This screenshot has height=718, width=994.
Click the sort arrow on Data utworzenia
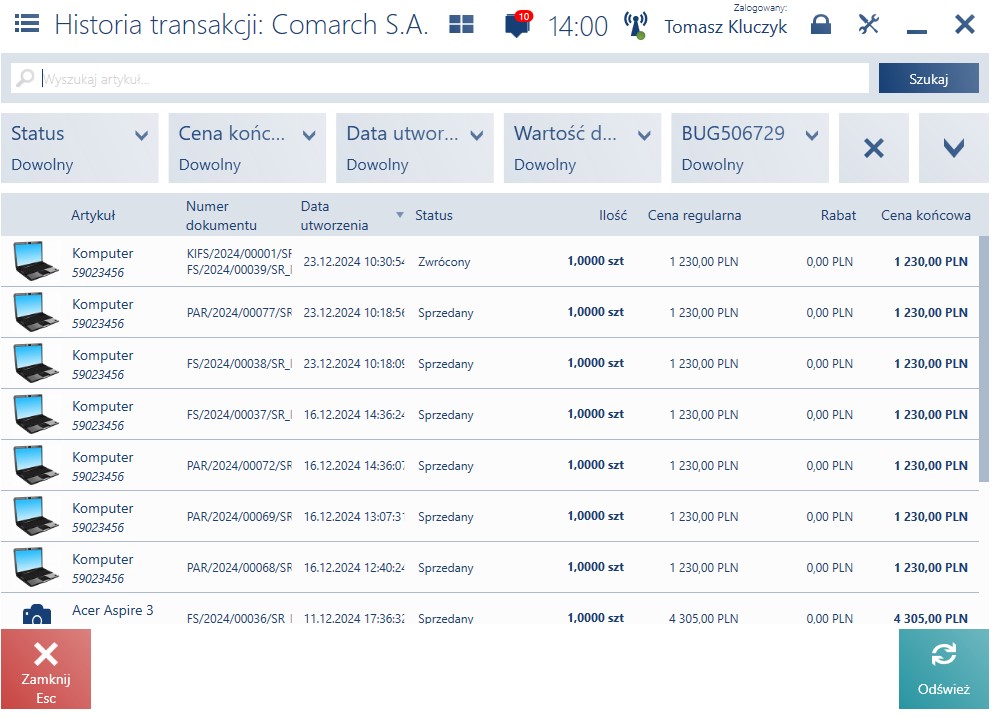(399, 215)
